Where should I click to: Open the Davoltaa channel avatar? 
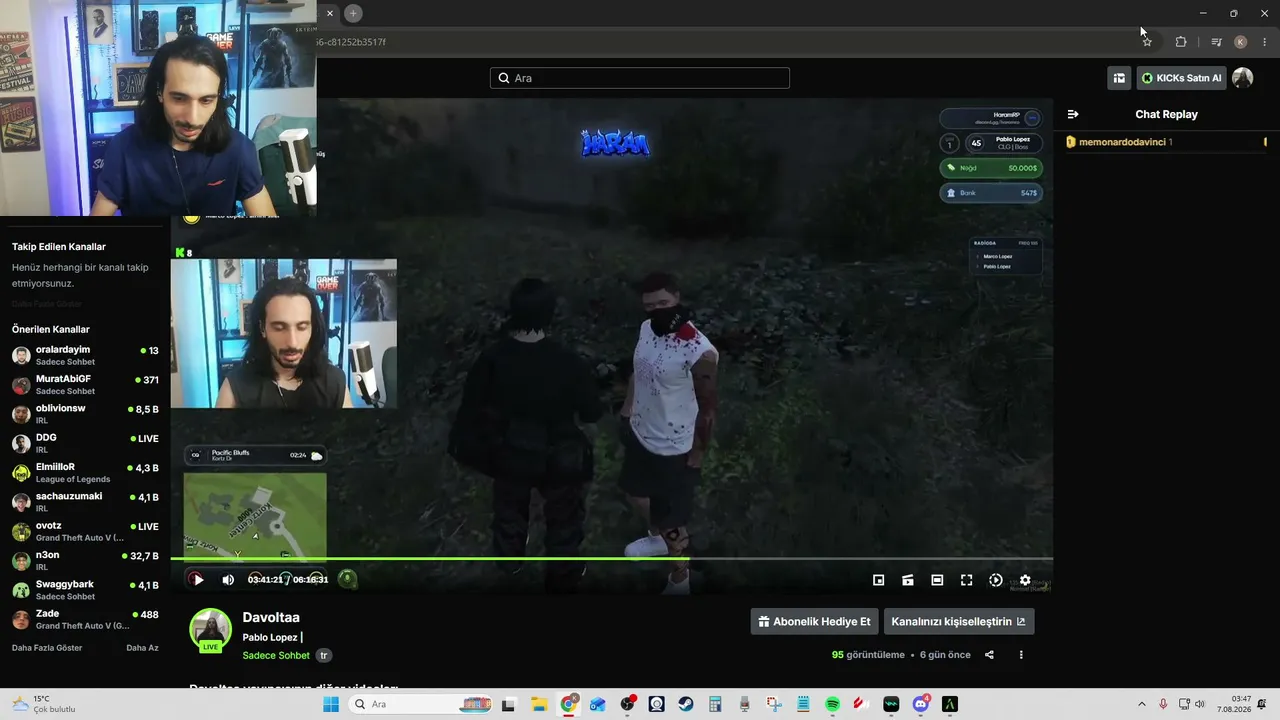click(211, 630)
